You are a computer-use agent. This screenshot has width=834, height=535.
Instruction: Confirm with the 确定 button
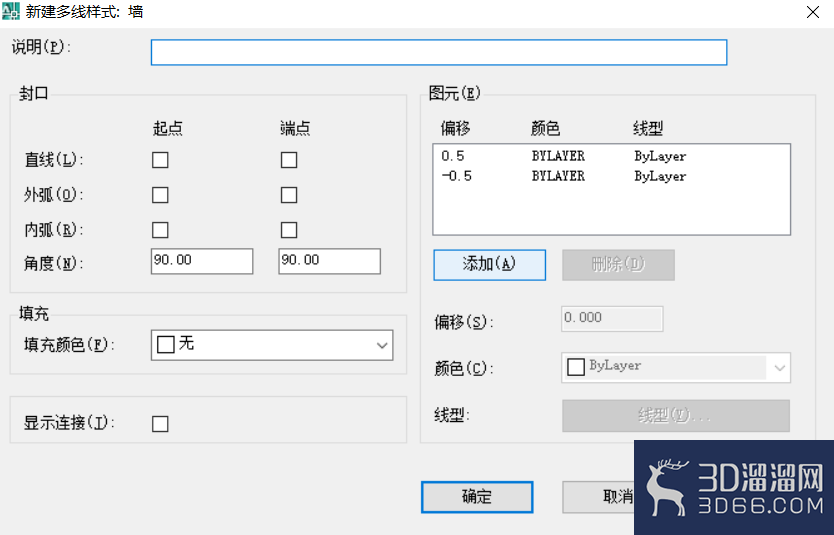(477, 497)
